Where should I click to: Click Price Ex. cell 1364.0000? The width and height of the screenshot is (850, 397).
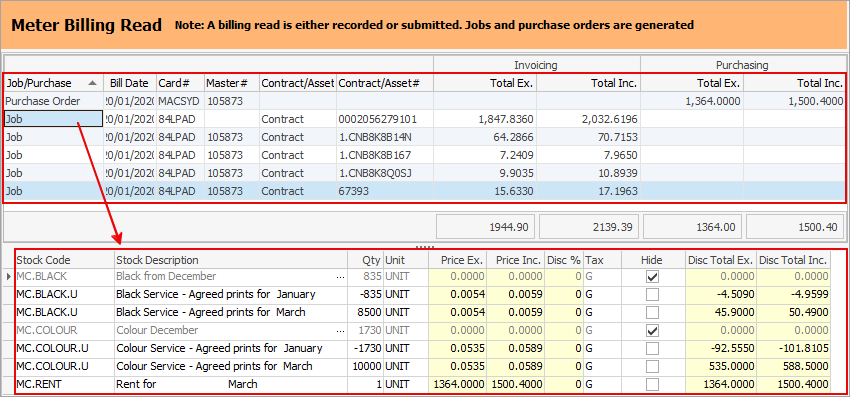tap(458, 385)
